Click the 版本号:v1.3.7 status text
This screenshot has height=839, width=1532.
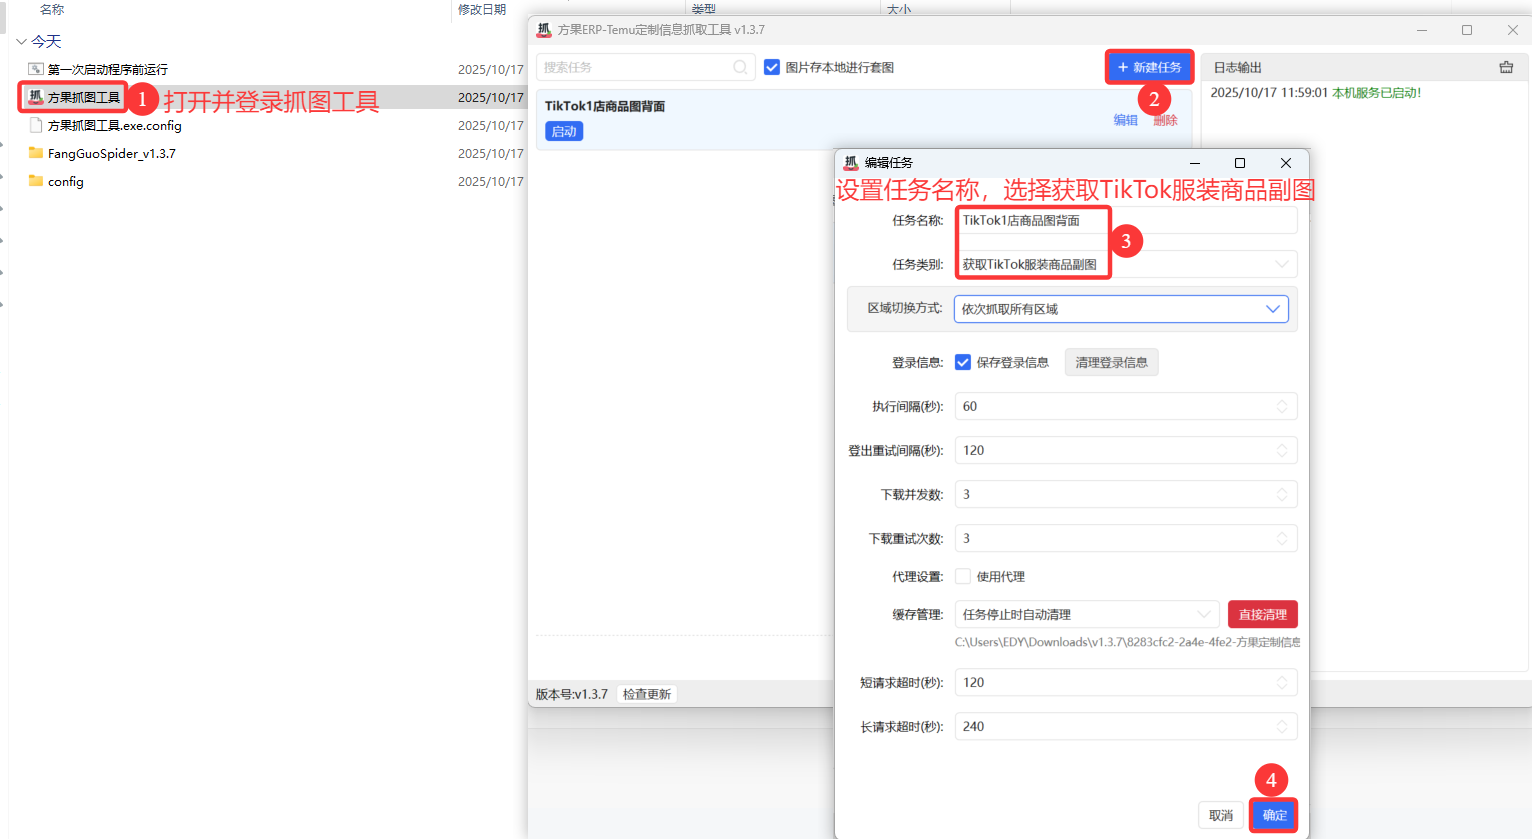tap(572, 694)
